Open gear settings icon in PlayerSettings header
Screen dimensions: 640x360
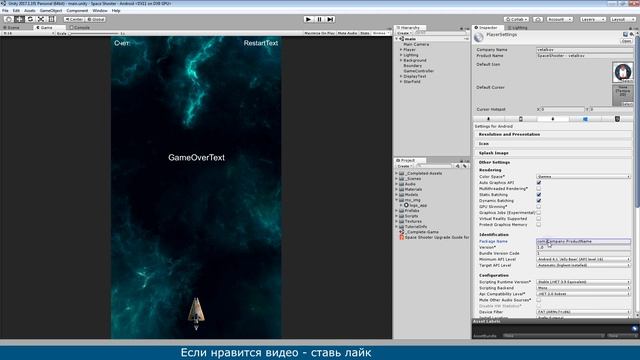(631, 34)
